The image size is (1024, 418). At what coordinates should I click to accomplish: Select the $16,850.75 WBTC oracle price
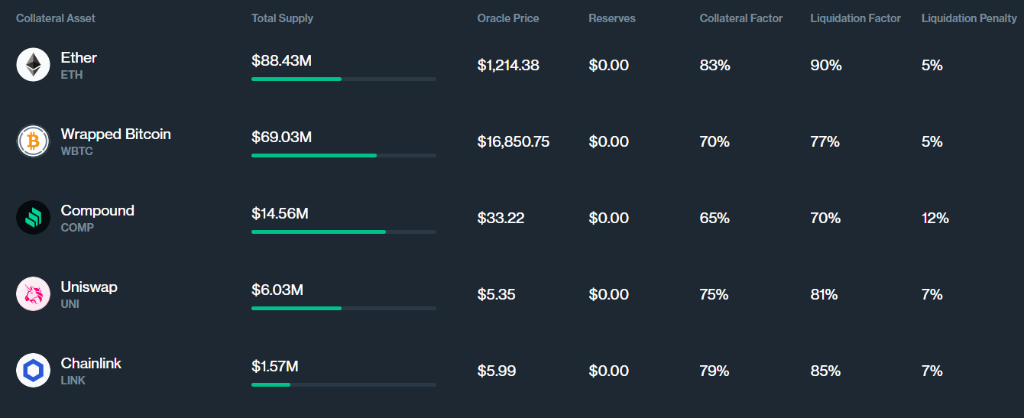tap(513, 142)
